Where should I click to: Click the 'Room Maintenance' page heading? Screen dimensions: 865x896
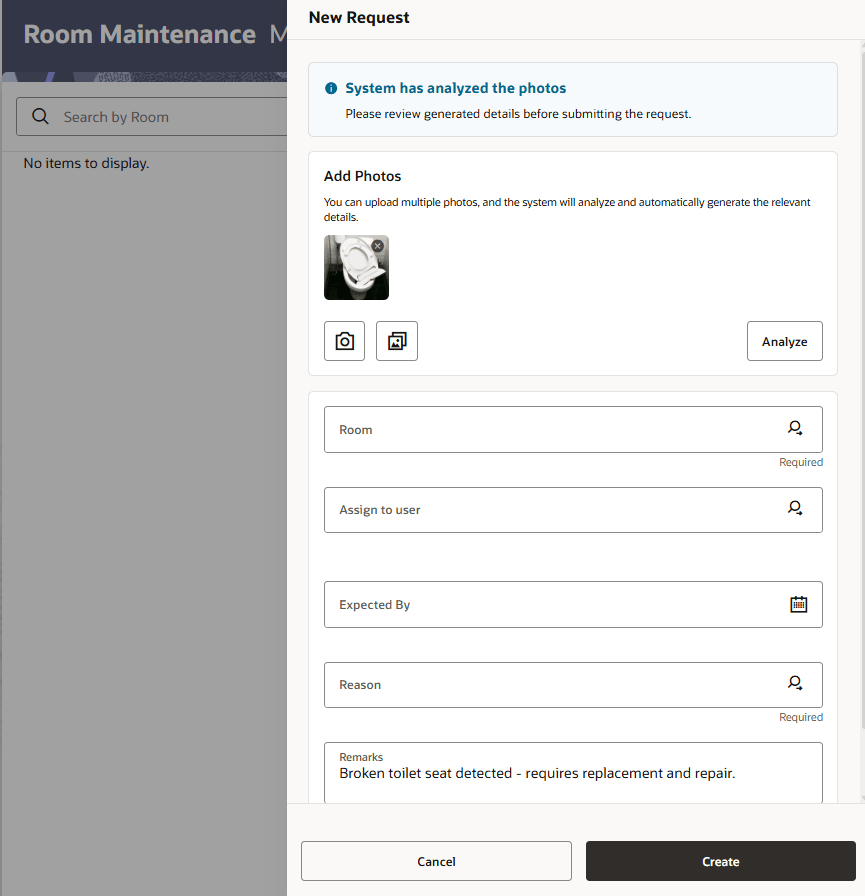(x=139, y=34)
